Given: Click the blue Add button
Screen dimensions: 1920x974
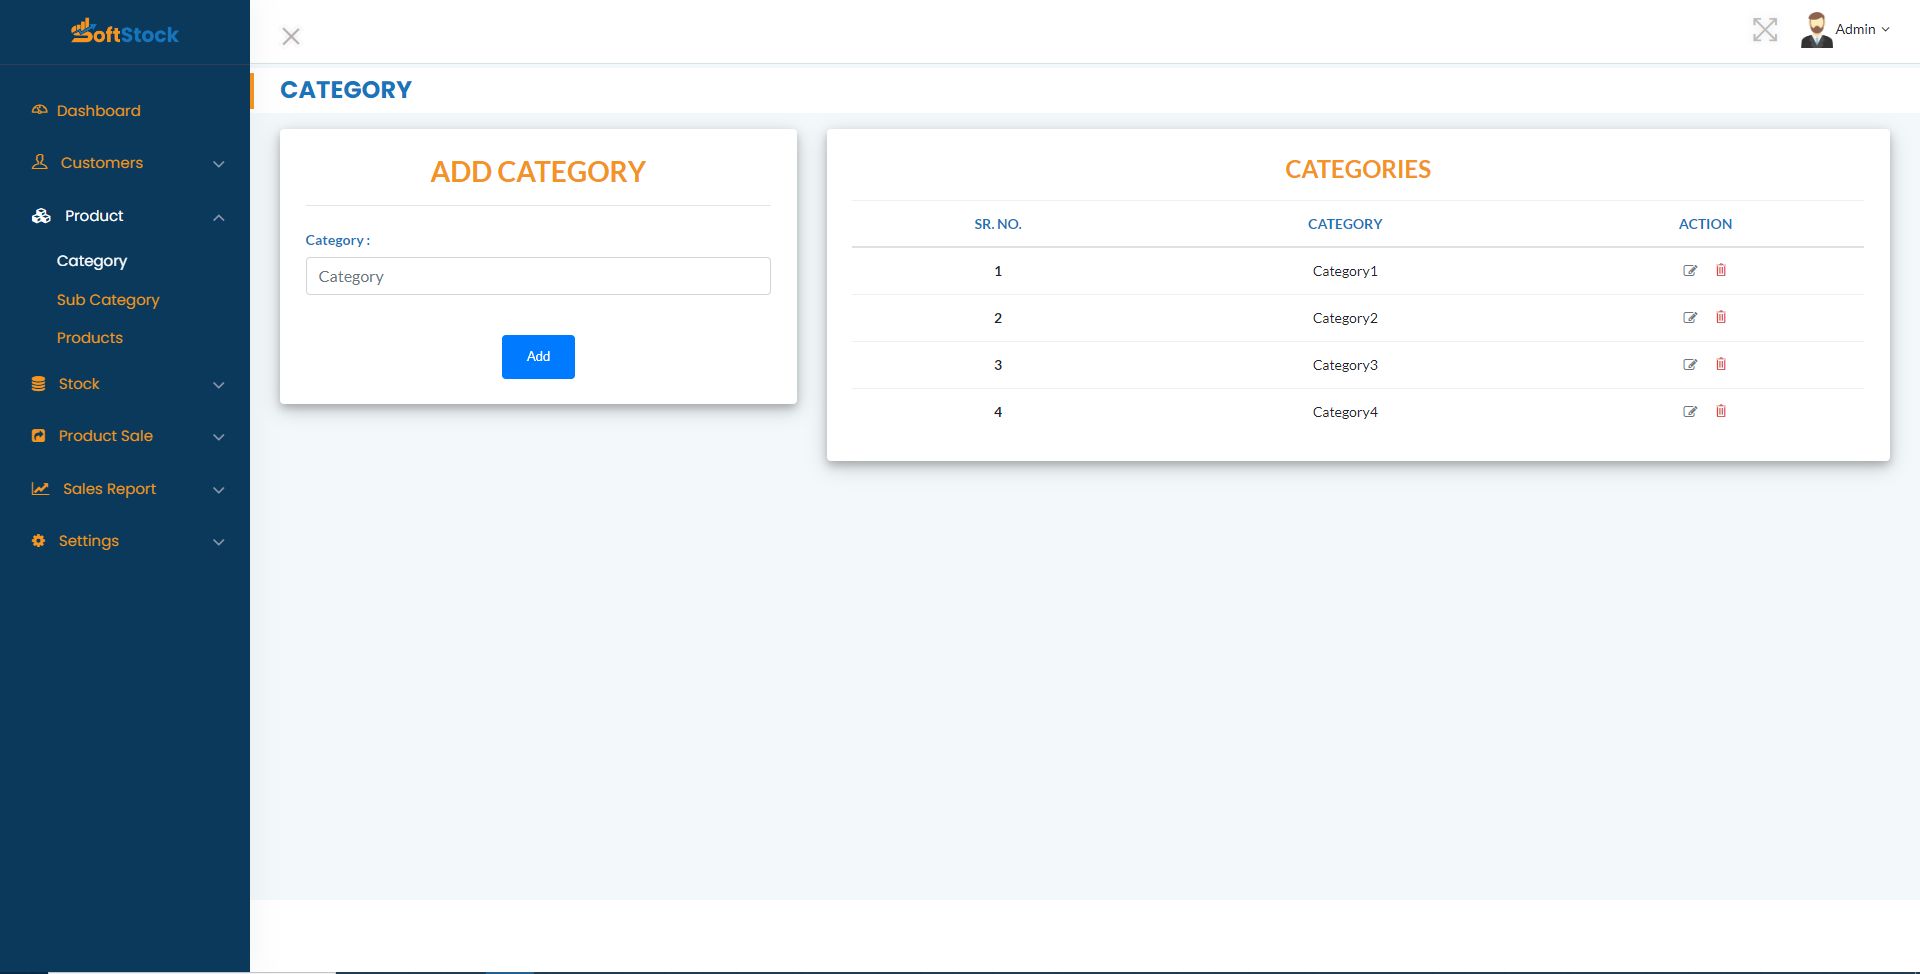Looking at the screenshot, I should click(x=538, y=357).
